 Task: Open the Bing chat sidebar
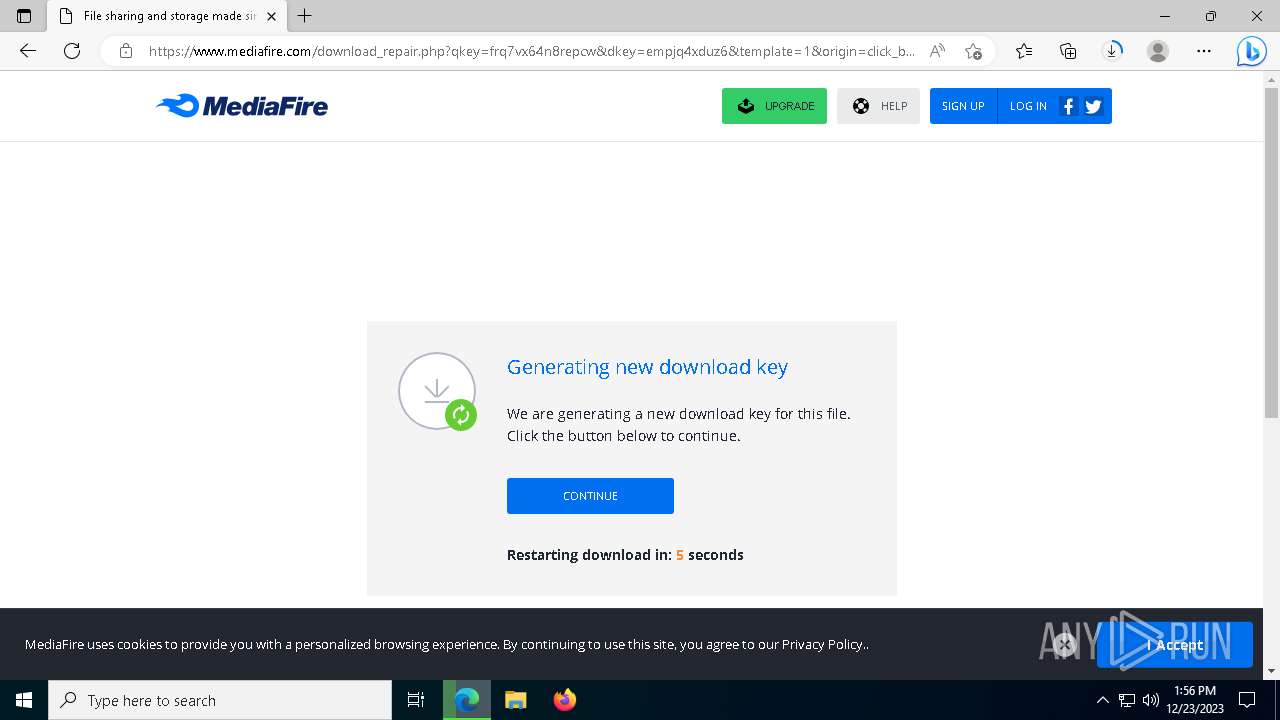coord(1251,51)
